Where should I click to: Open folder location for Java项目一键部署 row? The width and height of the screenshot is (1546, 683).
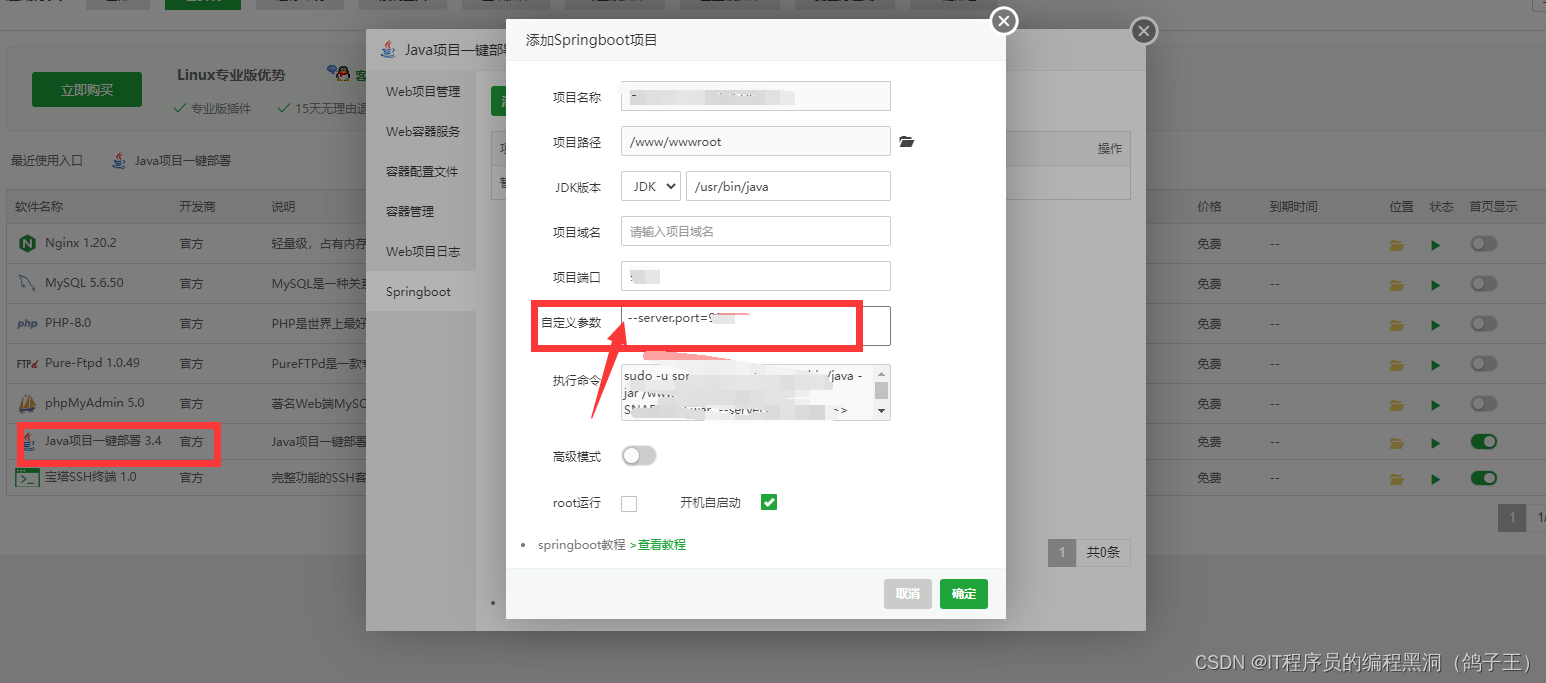pyautogui.click(x=1397, y=442)
